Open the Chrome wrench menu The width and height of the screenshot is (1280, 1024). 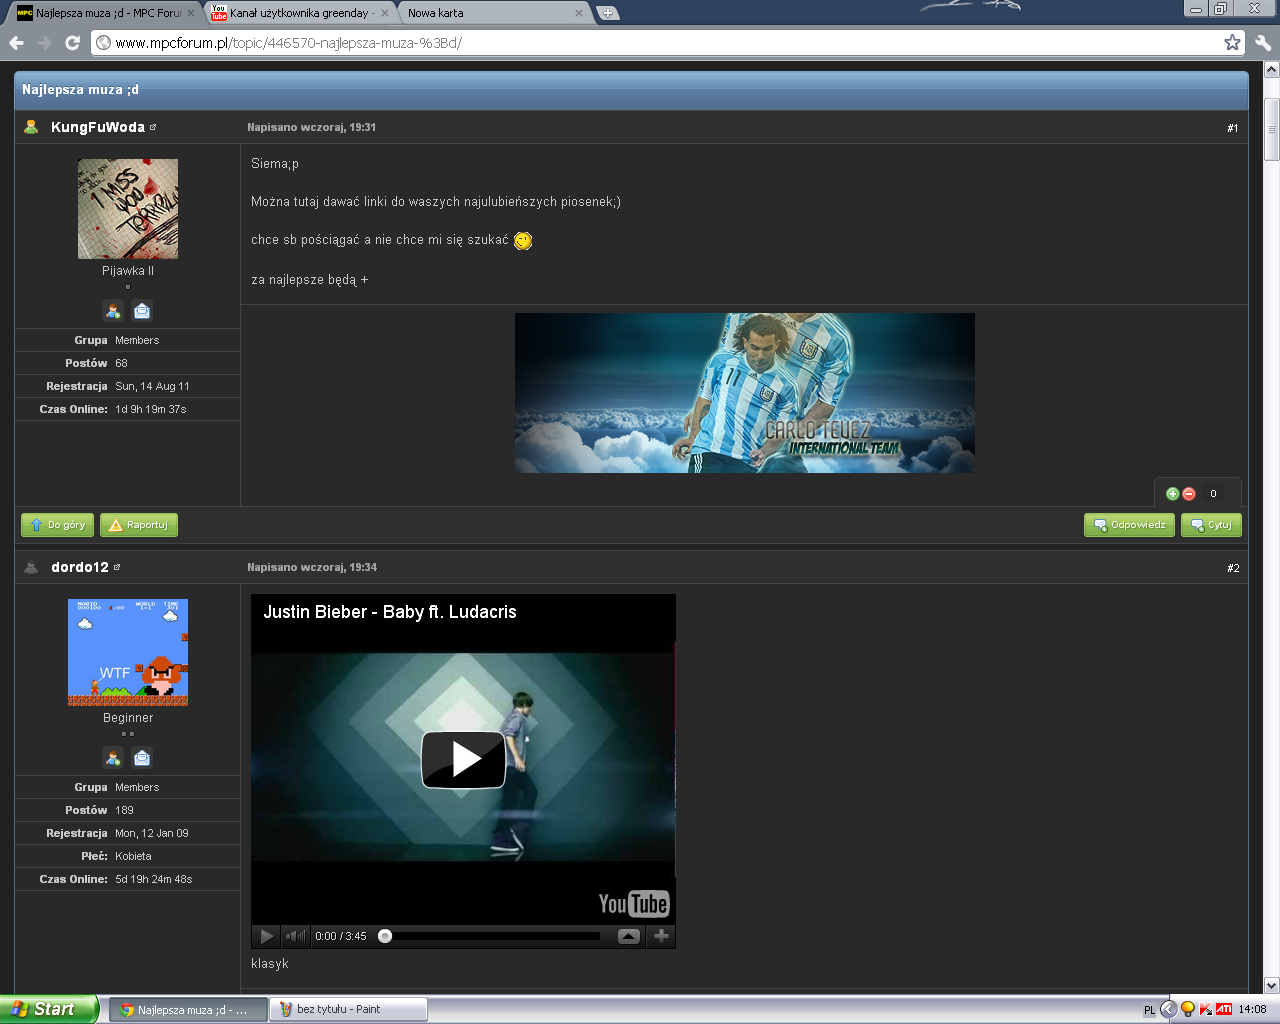pyautogui.click(x=1262, y=43)
